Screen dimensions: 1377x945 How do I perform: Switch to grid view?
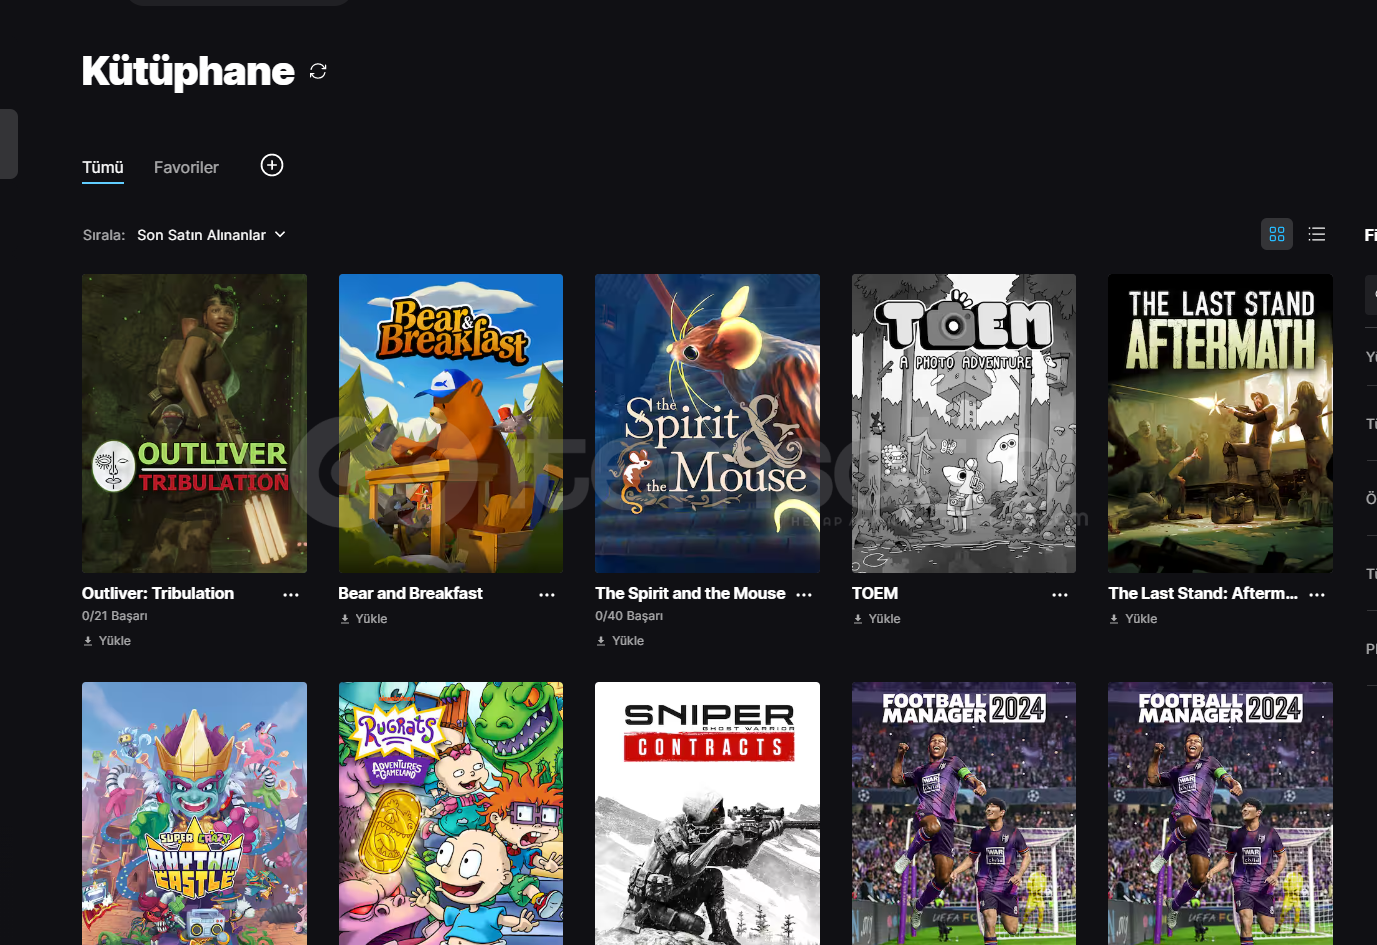coord(1277,234)
